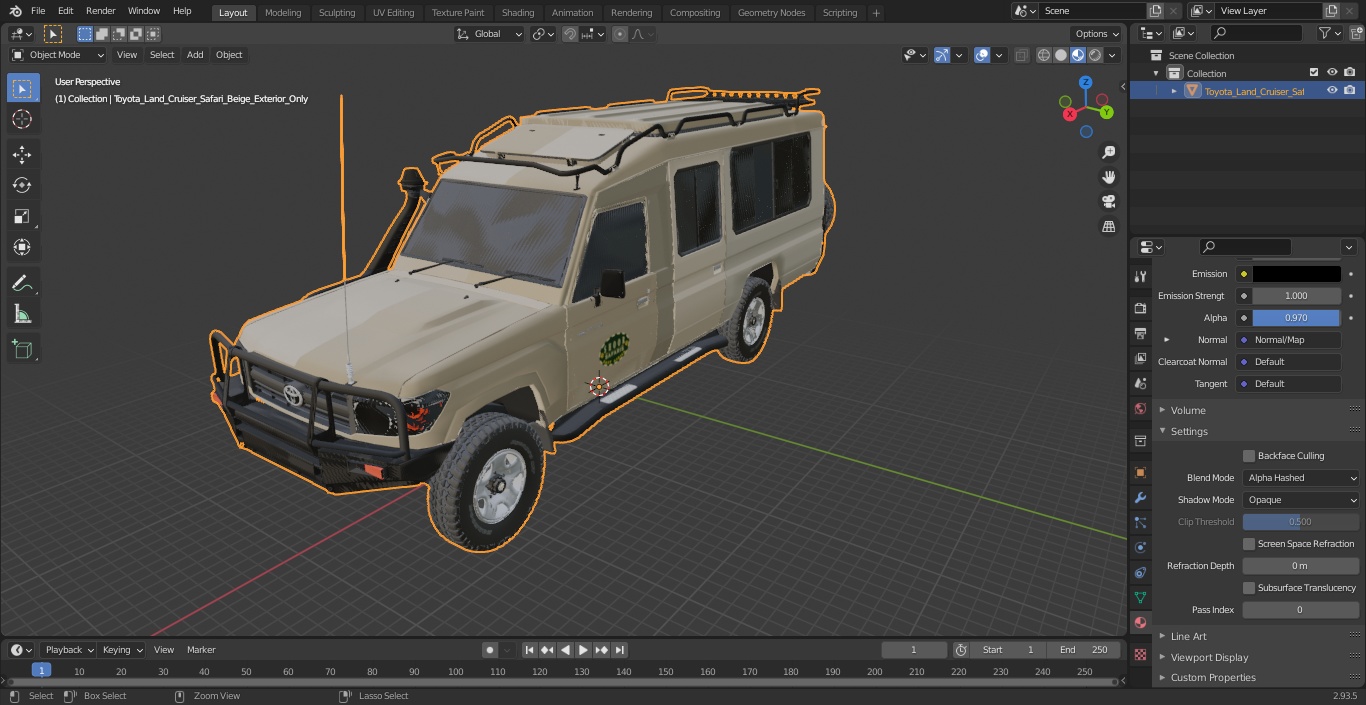Switch to the UV Editing workspace tab

coord(393,13)
